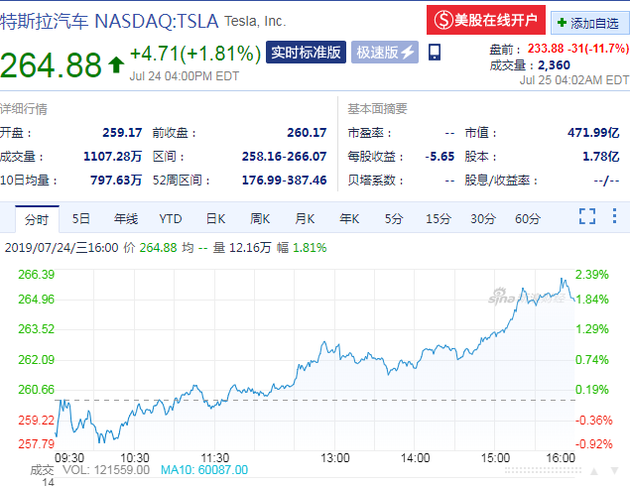Image resolution: width=630 pixels, height=486 pixels.
Task: Click the 美股在线开户 red button
Action: click(486, 20)
